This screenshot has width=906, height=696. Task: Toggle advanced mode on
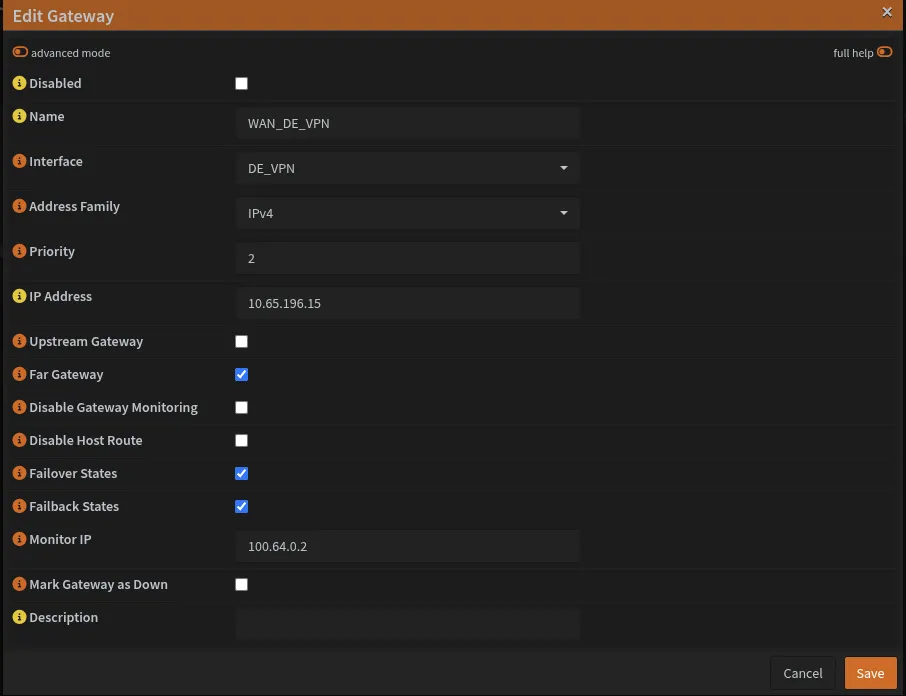20,50
